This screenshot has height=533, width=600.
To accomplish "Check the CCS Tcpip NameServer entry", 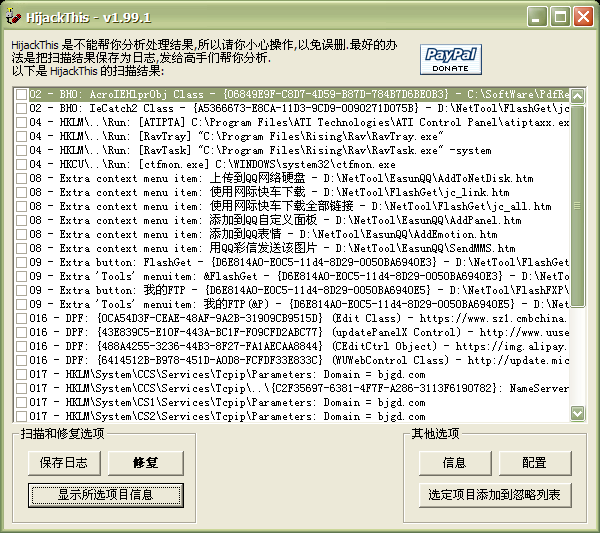I will pos(21,388).
